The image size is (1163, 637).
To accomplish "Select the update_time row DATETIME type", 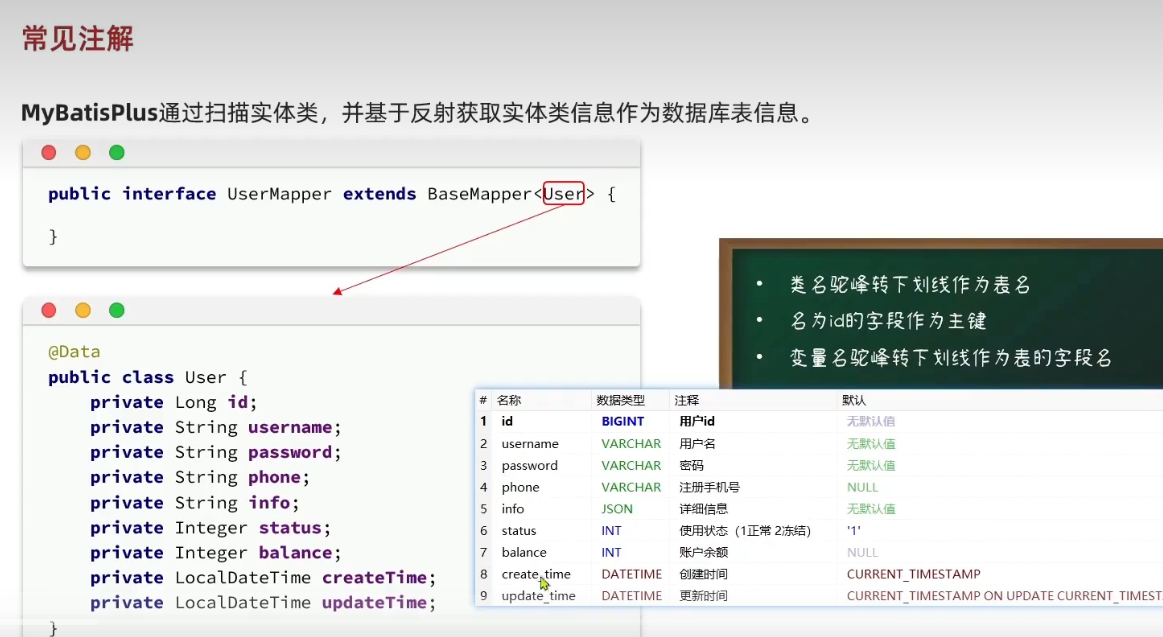I will click(631, 596).
